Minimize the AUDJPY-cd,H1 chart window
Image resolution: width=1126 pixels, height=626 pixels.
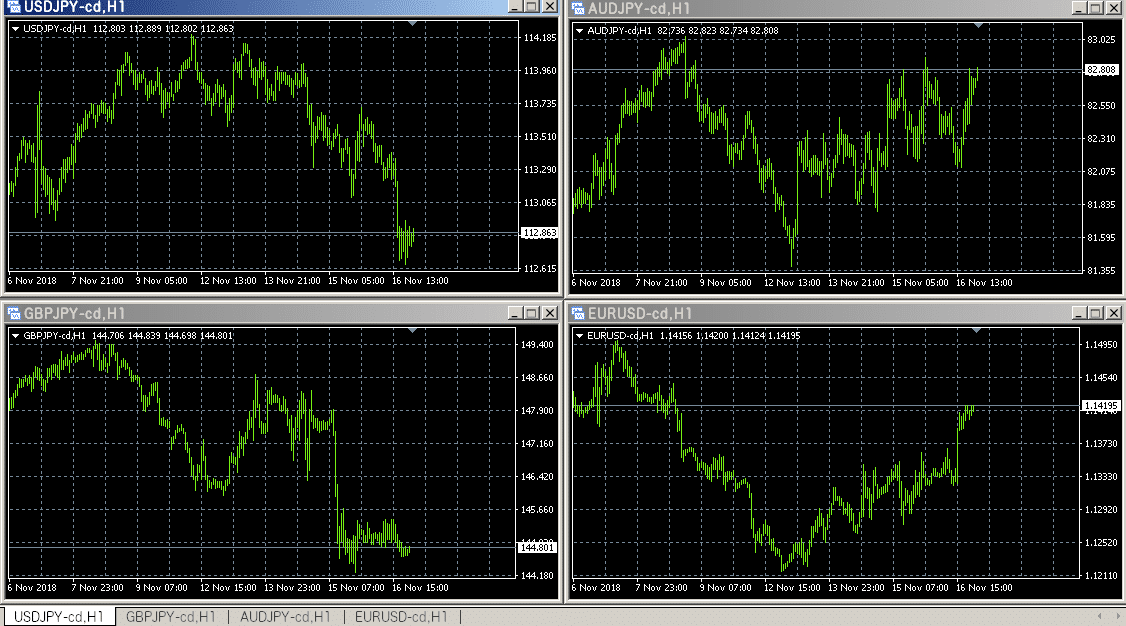pyautogui.click(x=1079, y=8)
